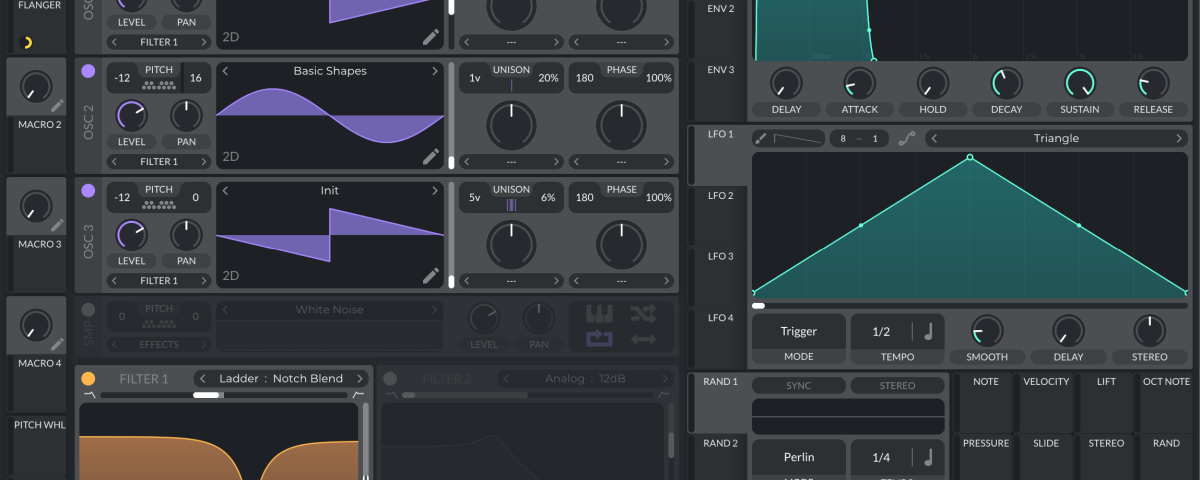
Task: Enable sample random phase shuffle icon
Action: [643, 314]
